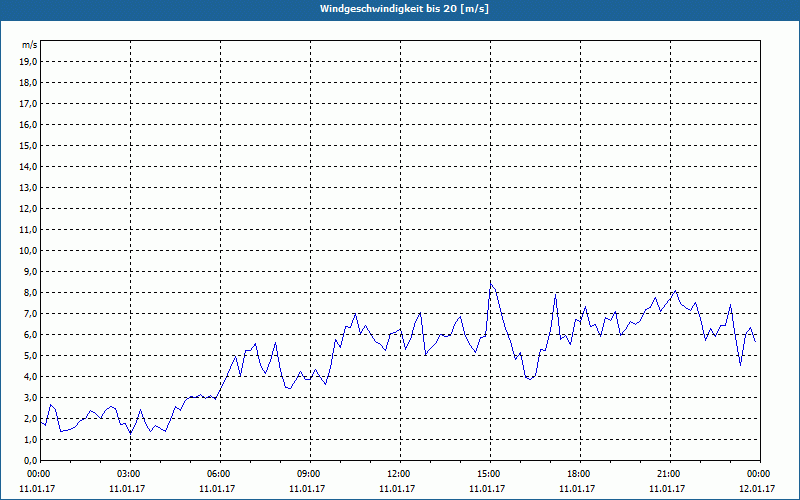
Task: Click the '2,0' y-axis value
Action: (31, 419)
